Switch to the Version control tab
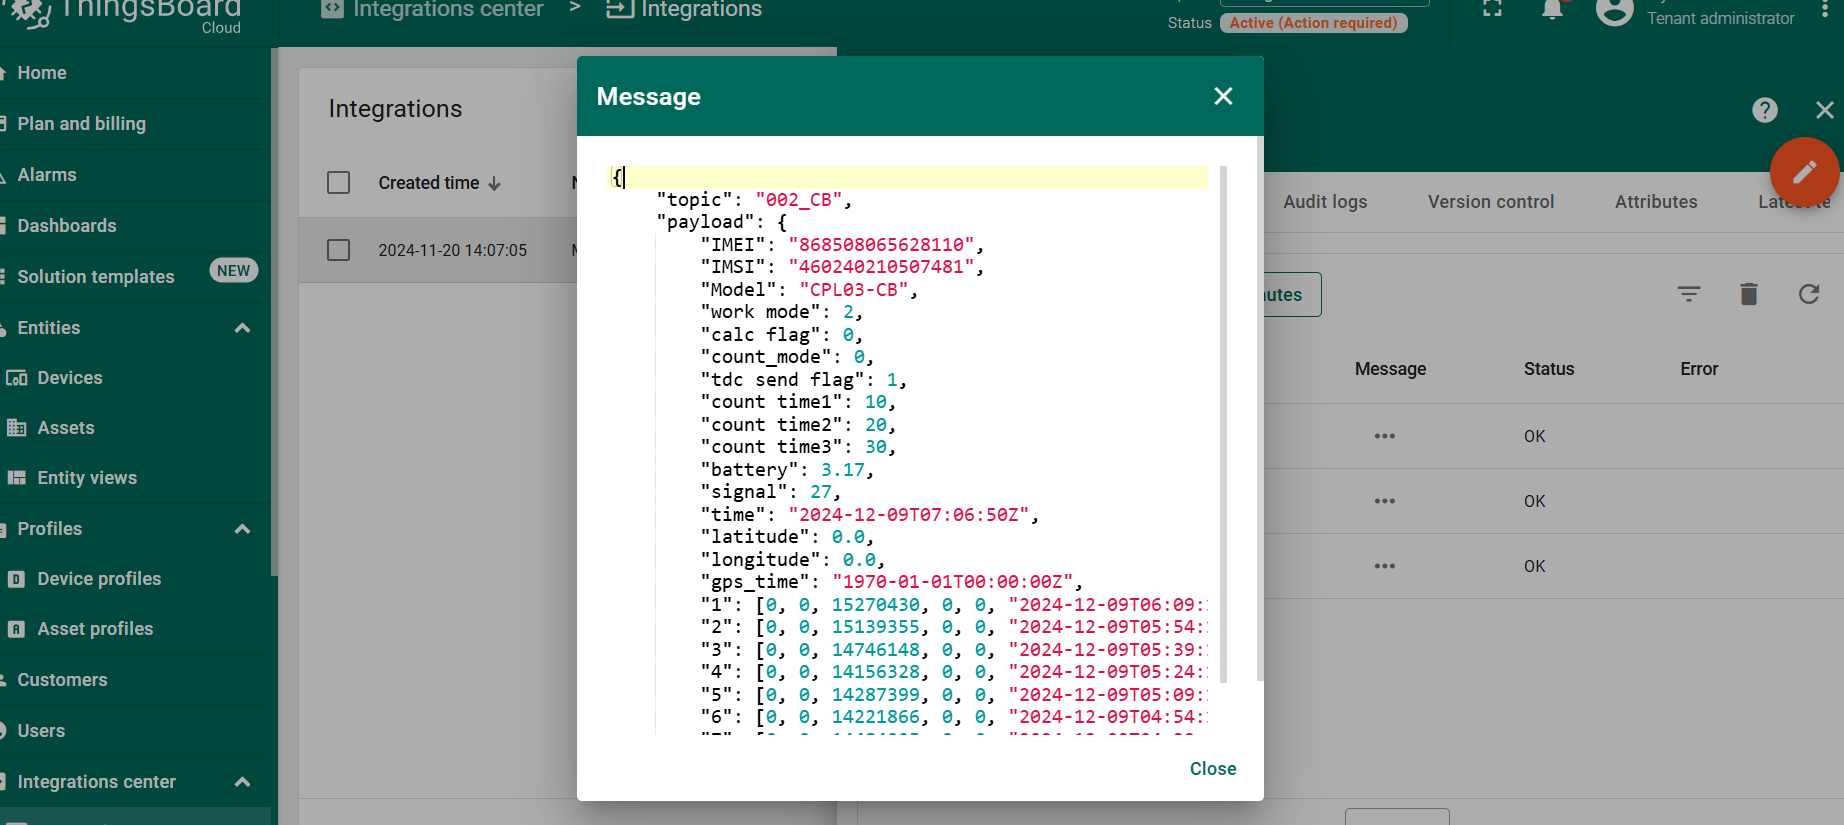This screenshot has height=825, width=1844. pyautogui.click(x=1491, y=202)
